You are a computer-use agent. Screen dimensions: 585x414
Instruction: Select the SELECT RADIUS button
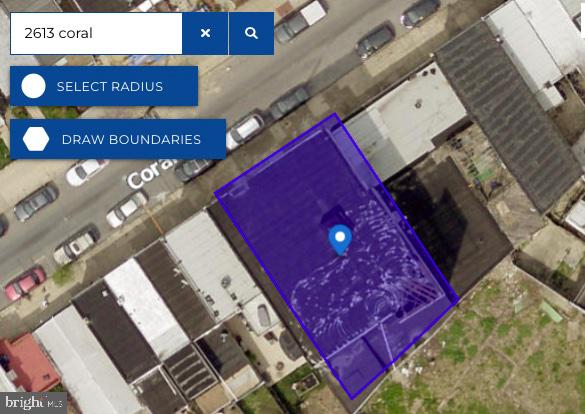[104, 86]
